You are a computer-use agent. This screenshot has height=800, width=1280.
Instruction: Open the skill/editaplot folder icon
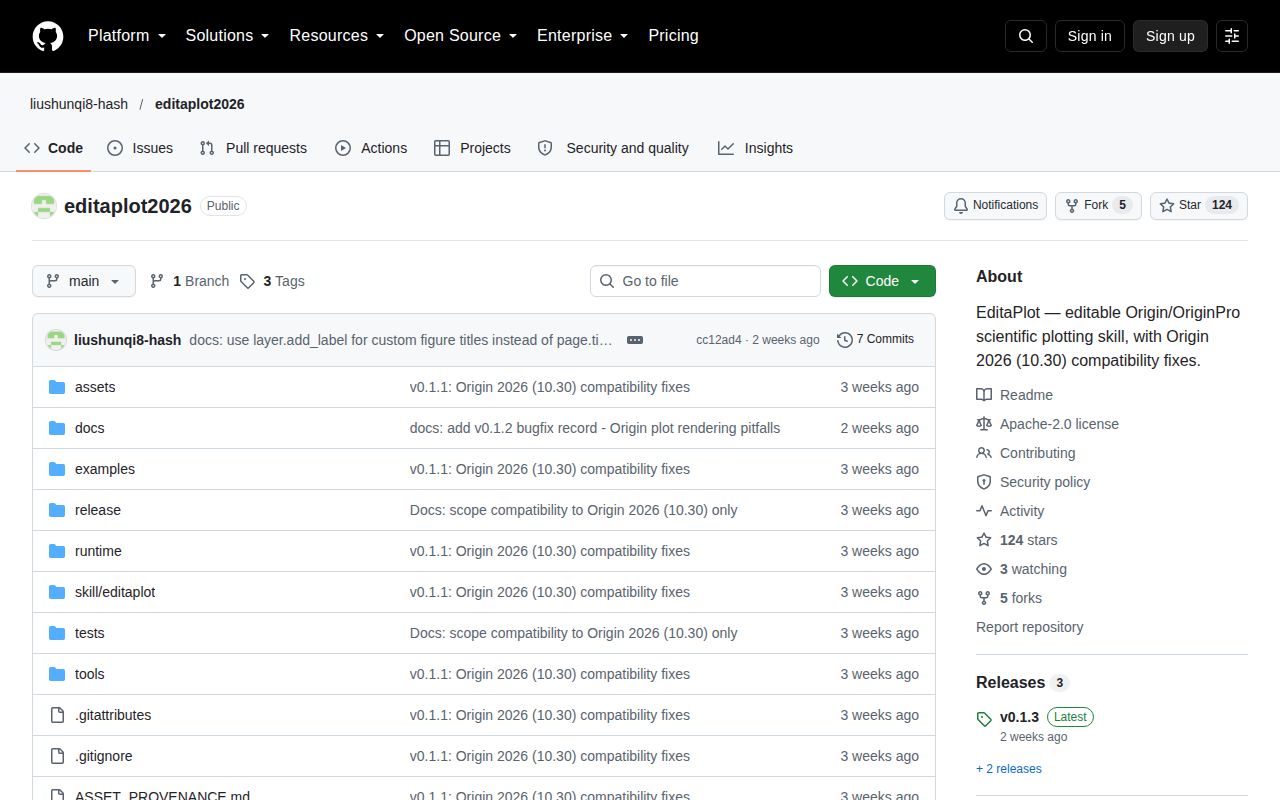pyautogui.click(x=57, y=592)
